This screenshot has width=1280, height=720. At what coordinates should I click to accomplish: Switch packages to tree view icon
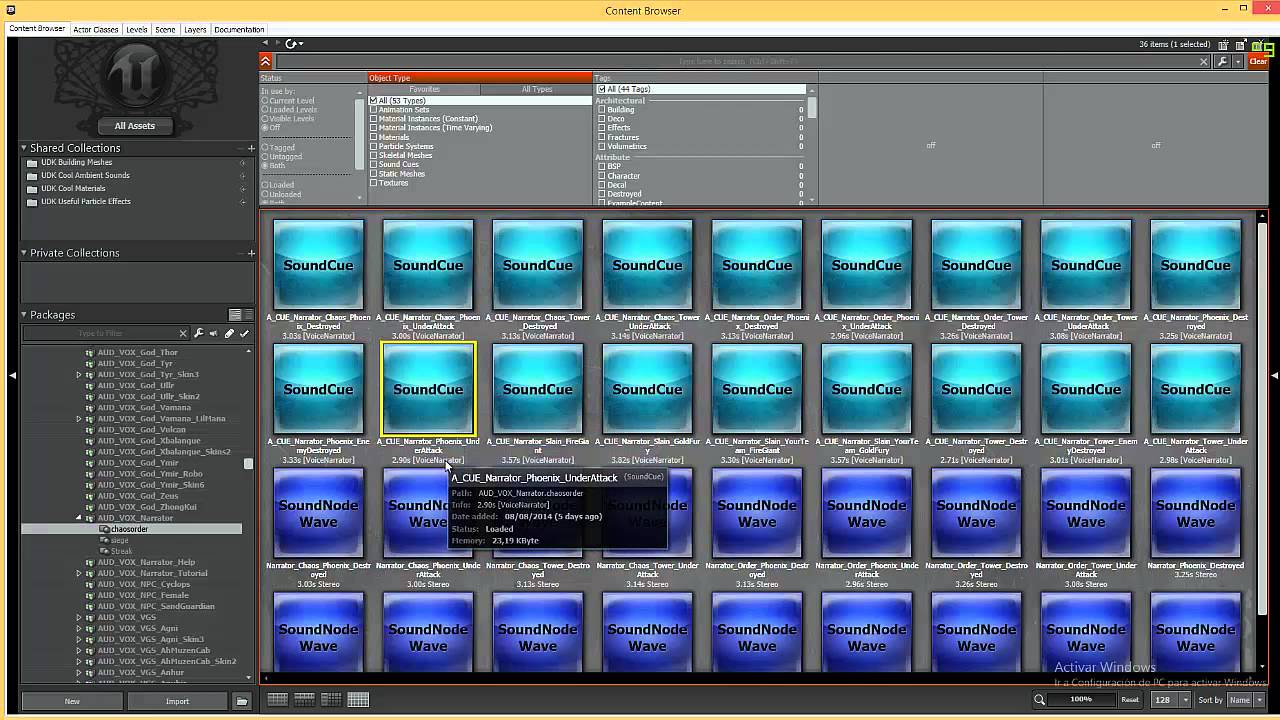coord(235,314)
